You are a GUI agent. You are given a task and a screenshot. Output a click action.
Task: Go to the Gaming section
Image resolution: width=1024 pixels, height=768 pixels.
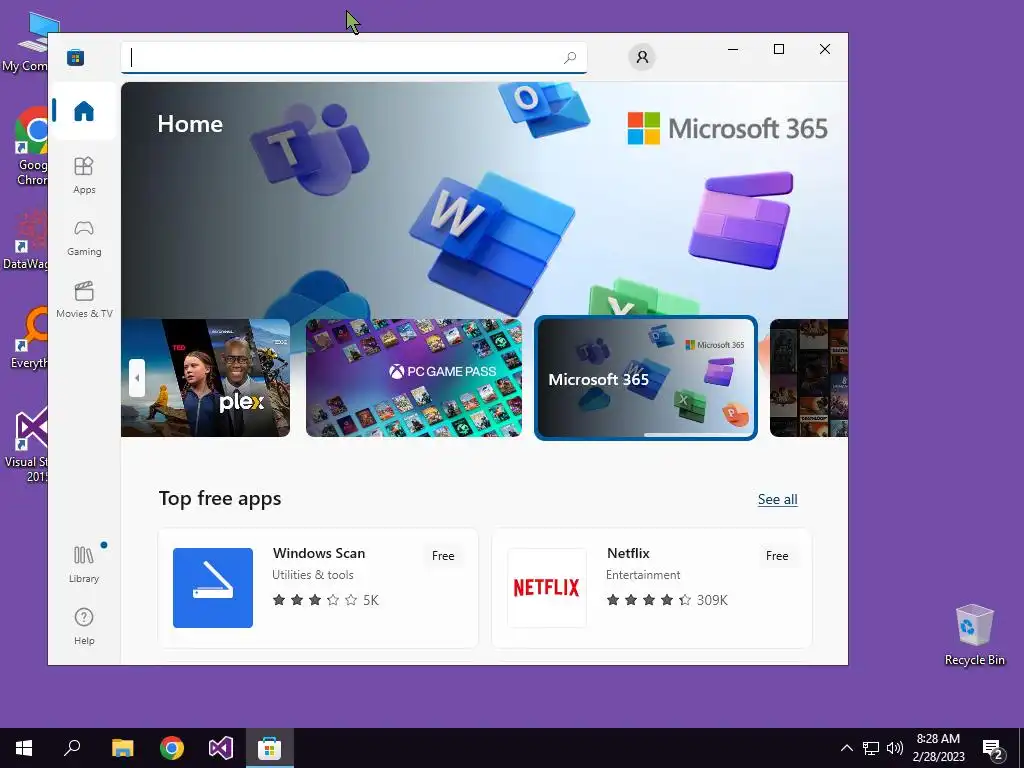pos(84,238)
